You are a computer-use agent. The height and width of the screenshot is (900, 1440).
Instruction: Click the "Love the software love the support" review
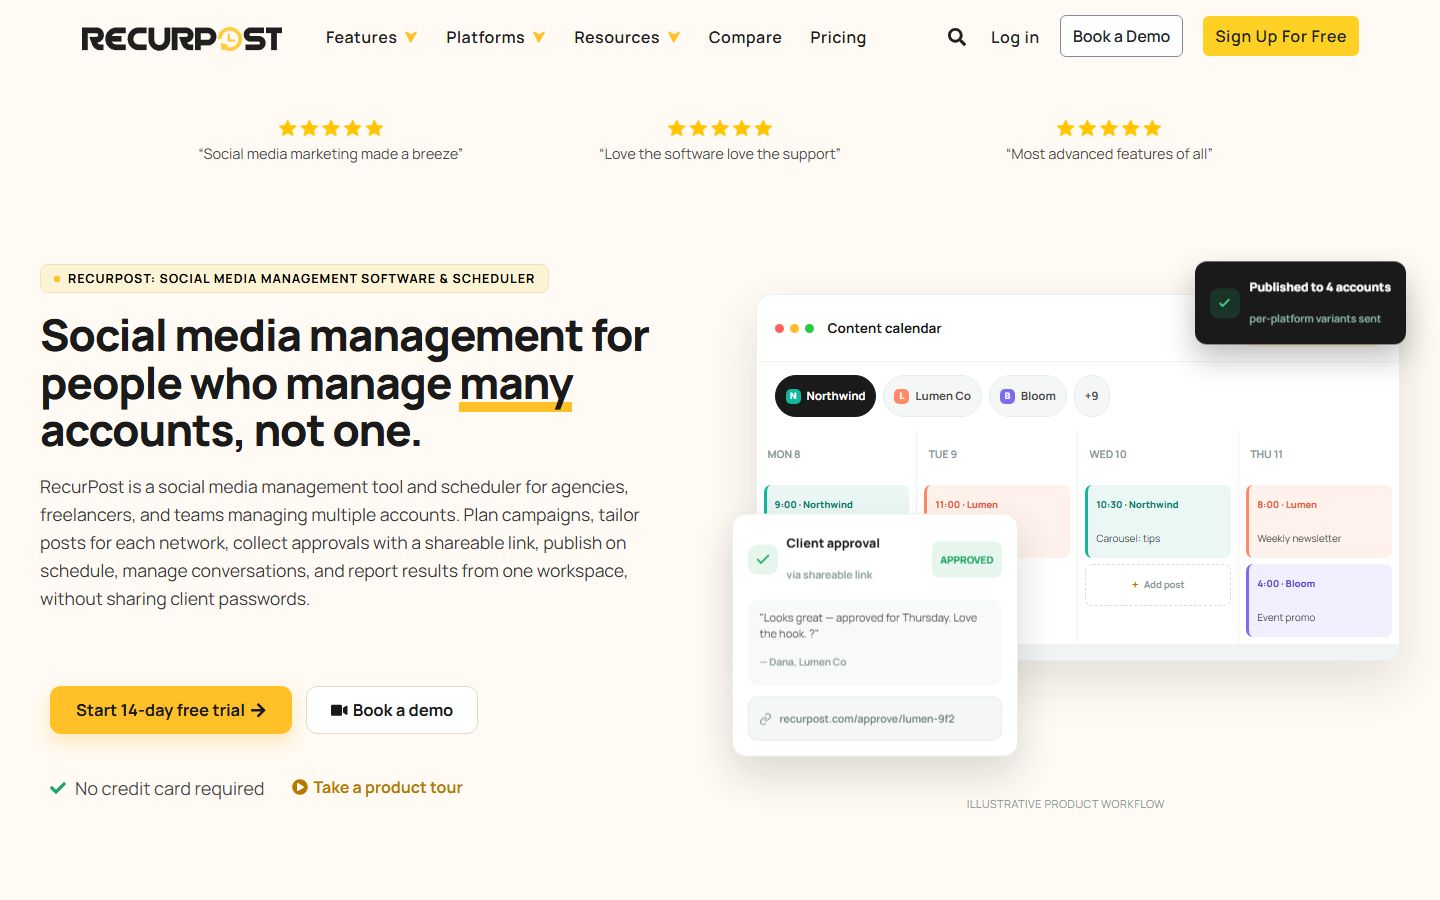pos(720,154)
